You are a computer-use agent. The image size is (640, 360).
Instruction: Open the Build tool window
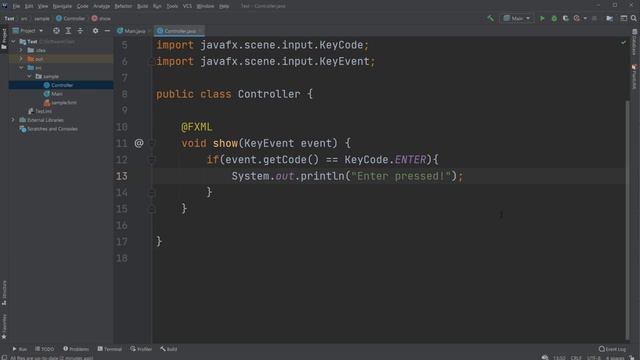169,349
